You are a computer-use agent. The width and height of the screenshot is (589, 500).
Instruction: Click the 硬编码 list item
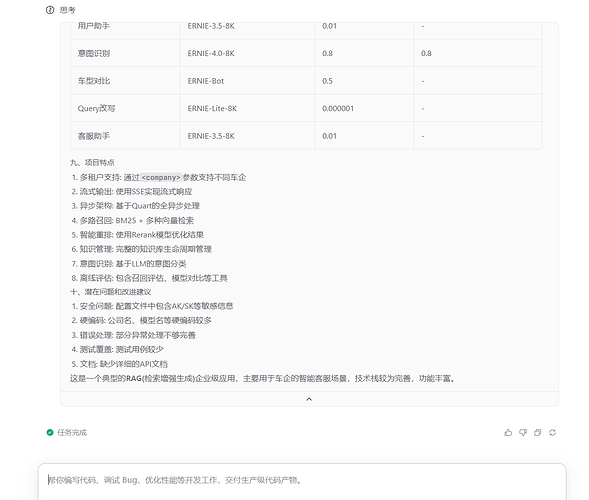(x=142, y=320)
